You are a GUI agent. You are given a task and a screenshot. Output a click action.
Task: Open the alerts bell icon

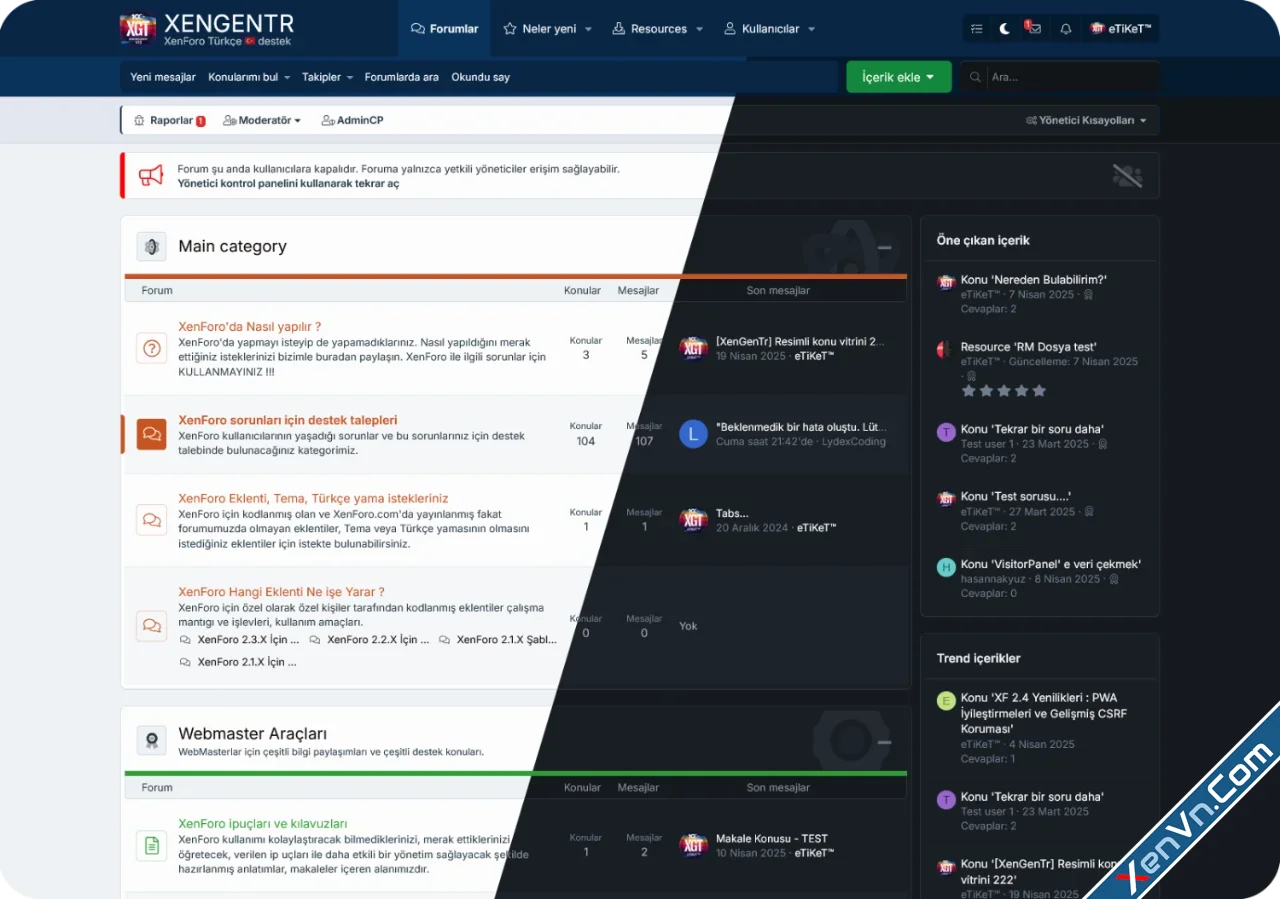coord(1065,29)
